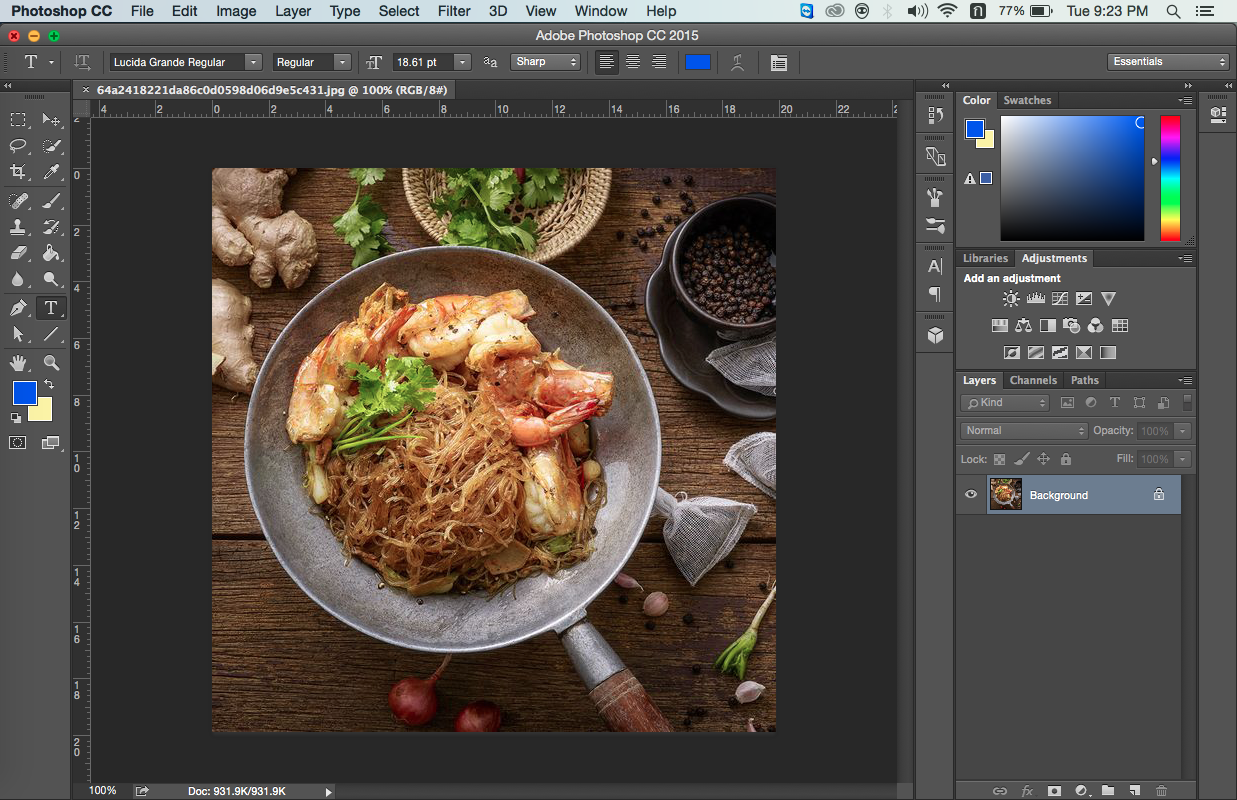Select the Lasso tool
Screen dimensions: 1237x800
point(18,146)
